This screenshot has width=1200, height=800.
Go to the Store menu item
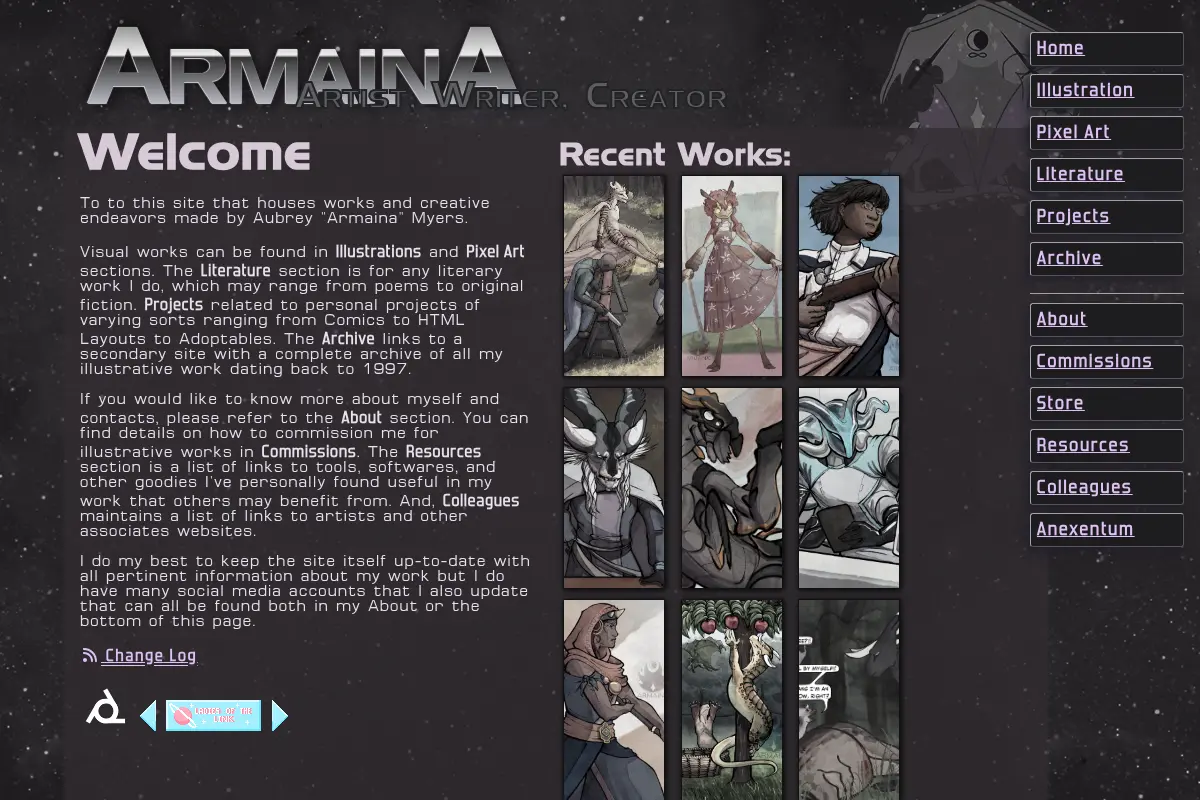tap(1106, 403)
